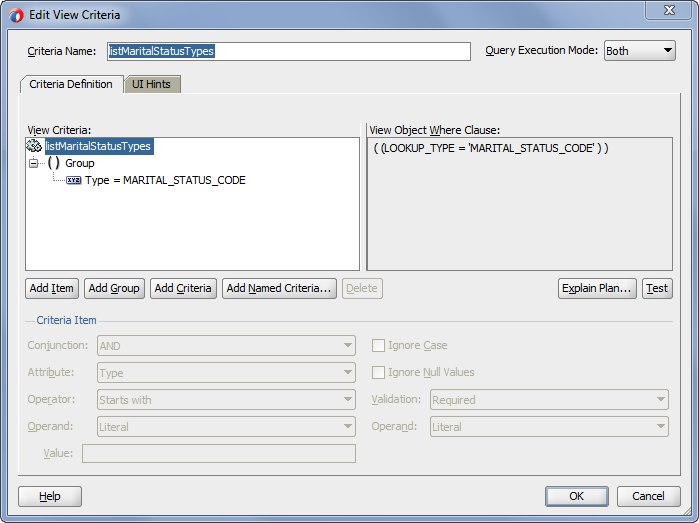Viewport: 699px width, 523px height.
Task: Toggle the Ignore Null Values checkbox
Action: pos(378,372)
